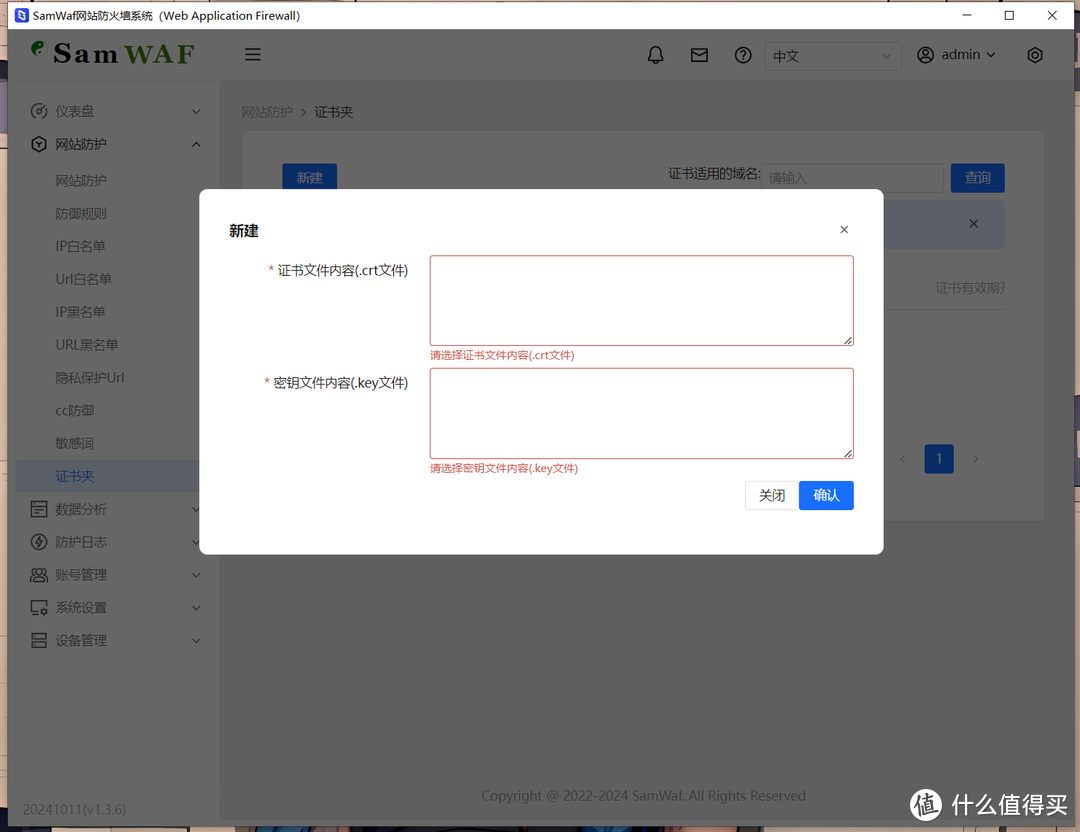Viewport: 1080px width, 832px height.
Task: Click the notification bell icon
Action: (x=655, y=55)
